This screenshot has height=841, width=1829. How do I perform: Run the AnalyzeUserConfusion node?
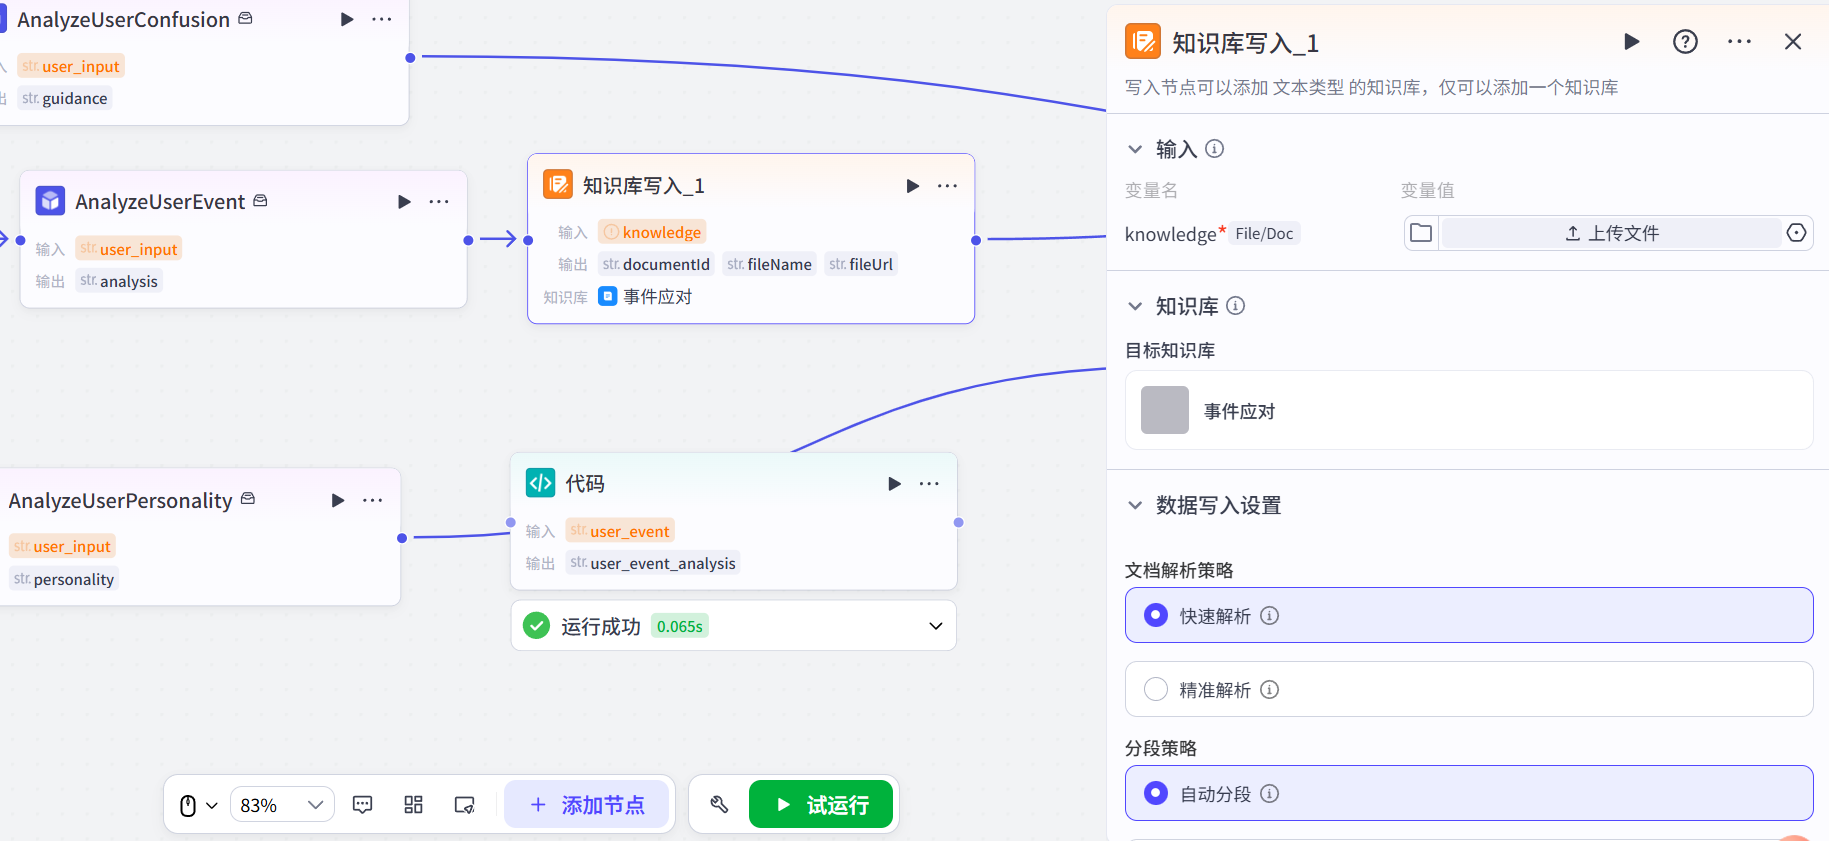pyautogui.click(x=347, y=19)
